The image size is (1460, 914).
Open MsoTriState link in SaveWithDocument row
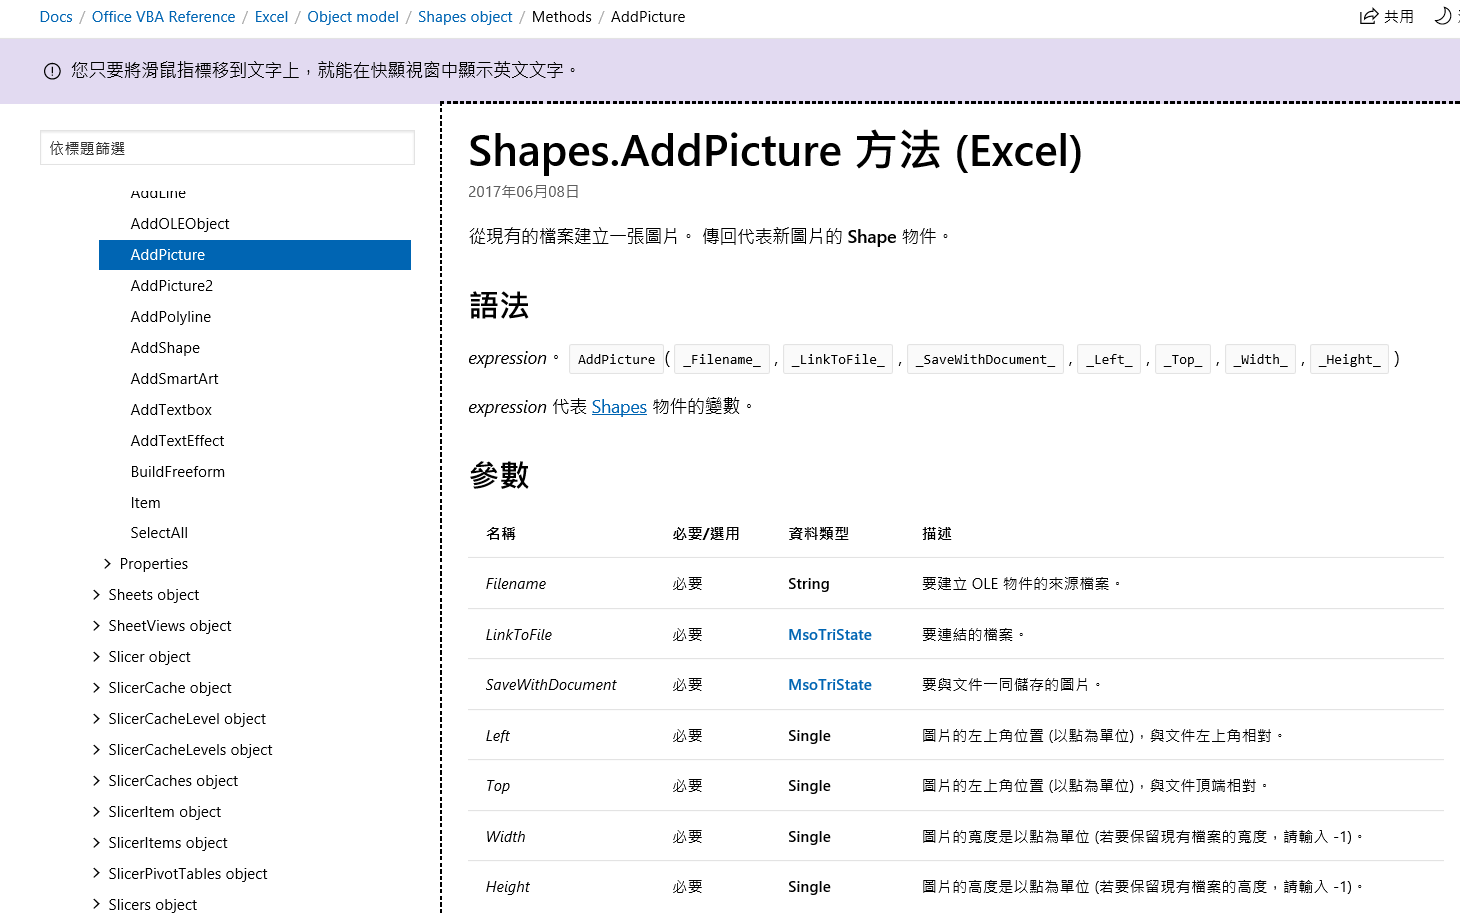[829, 685]
